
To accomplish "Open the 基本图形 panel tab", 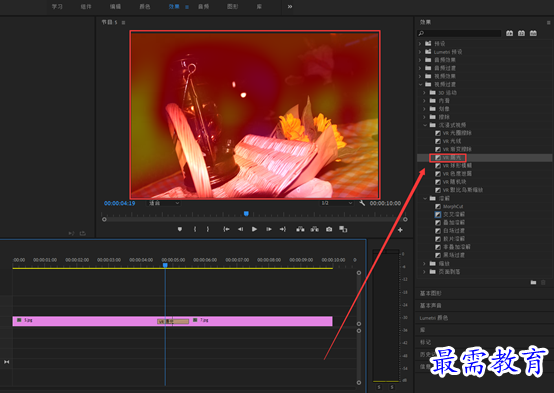I will [x=430, y=293].
